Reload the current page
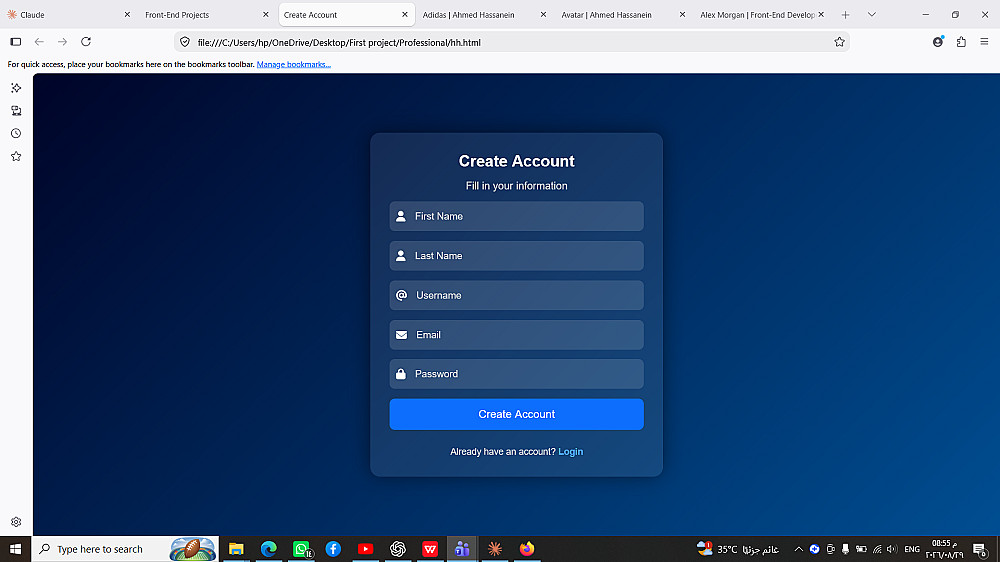Image resolution: width=1000 pixels, height=562 pixels. click(85, 42)
